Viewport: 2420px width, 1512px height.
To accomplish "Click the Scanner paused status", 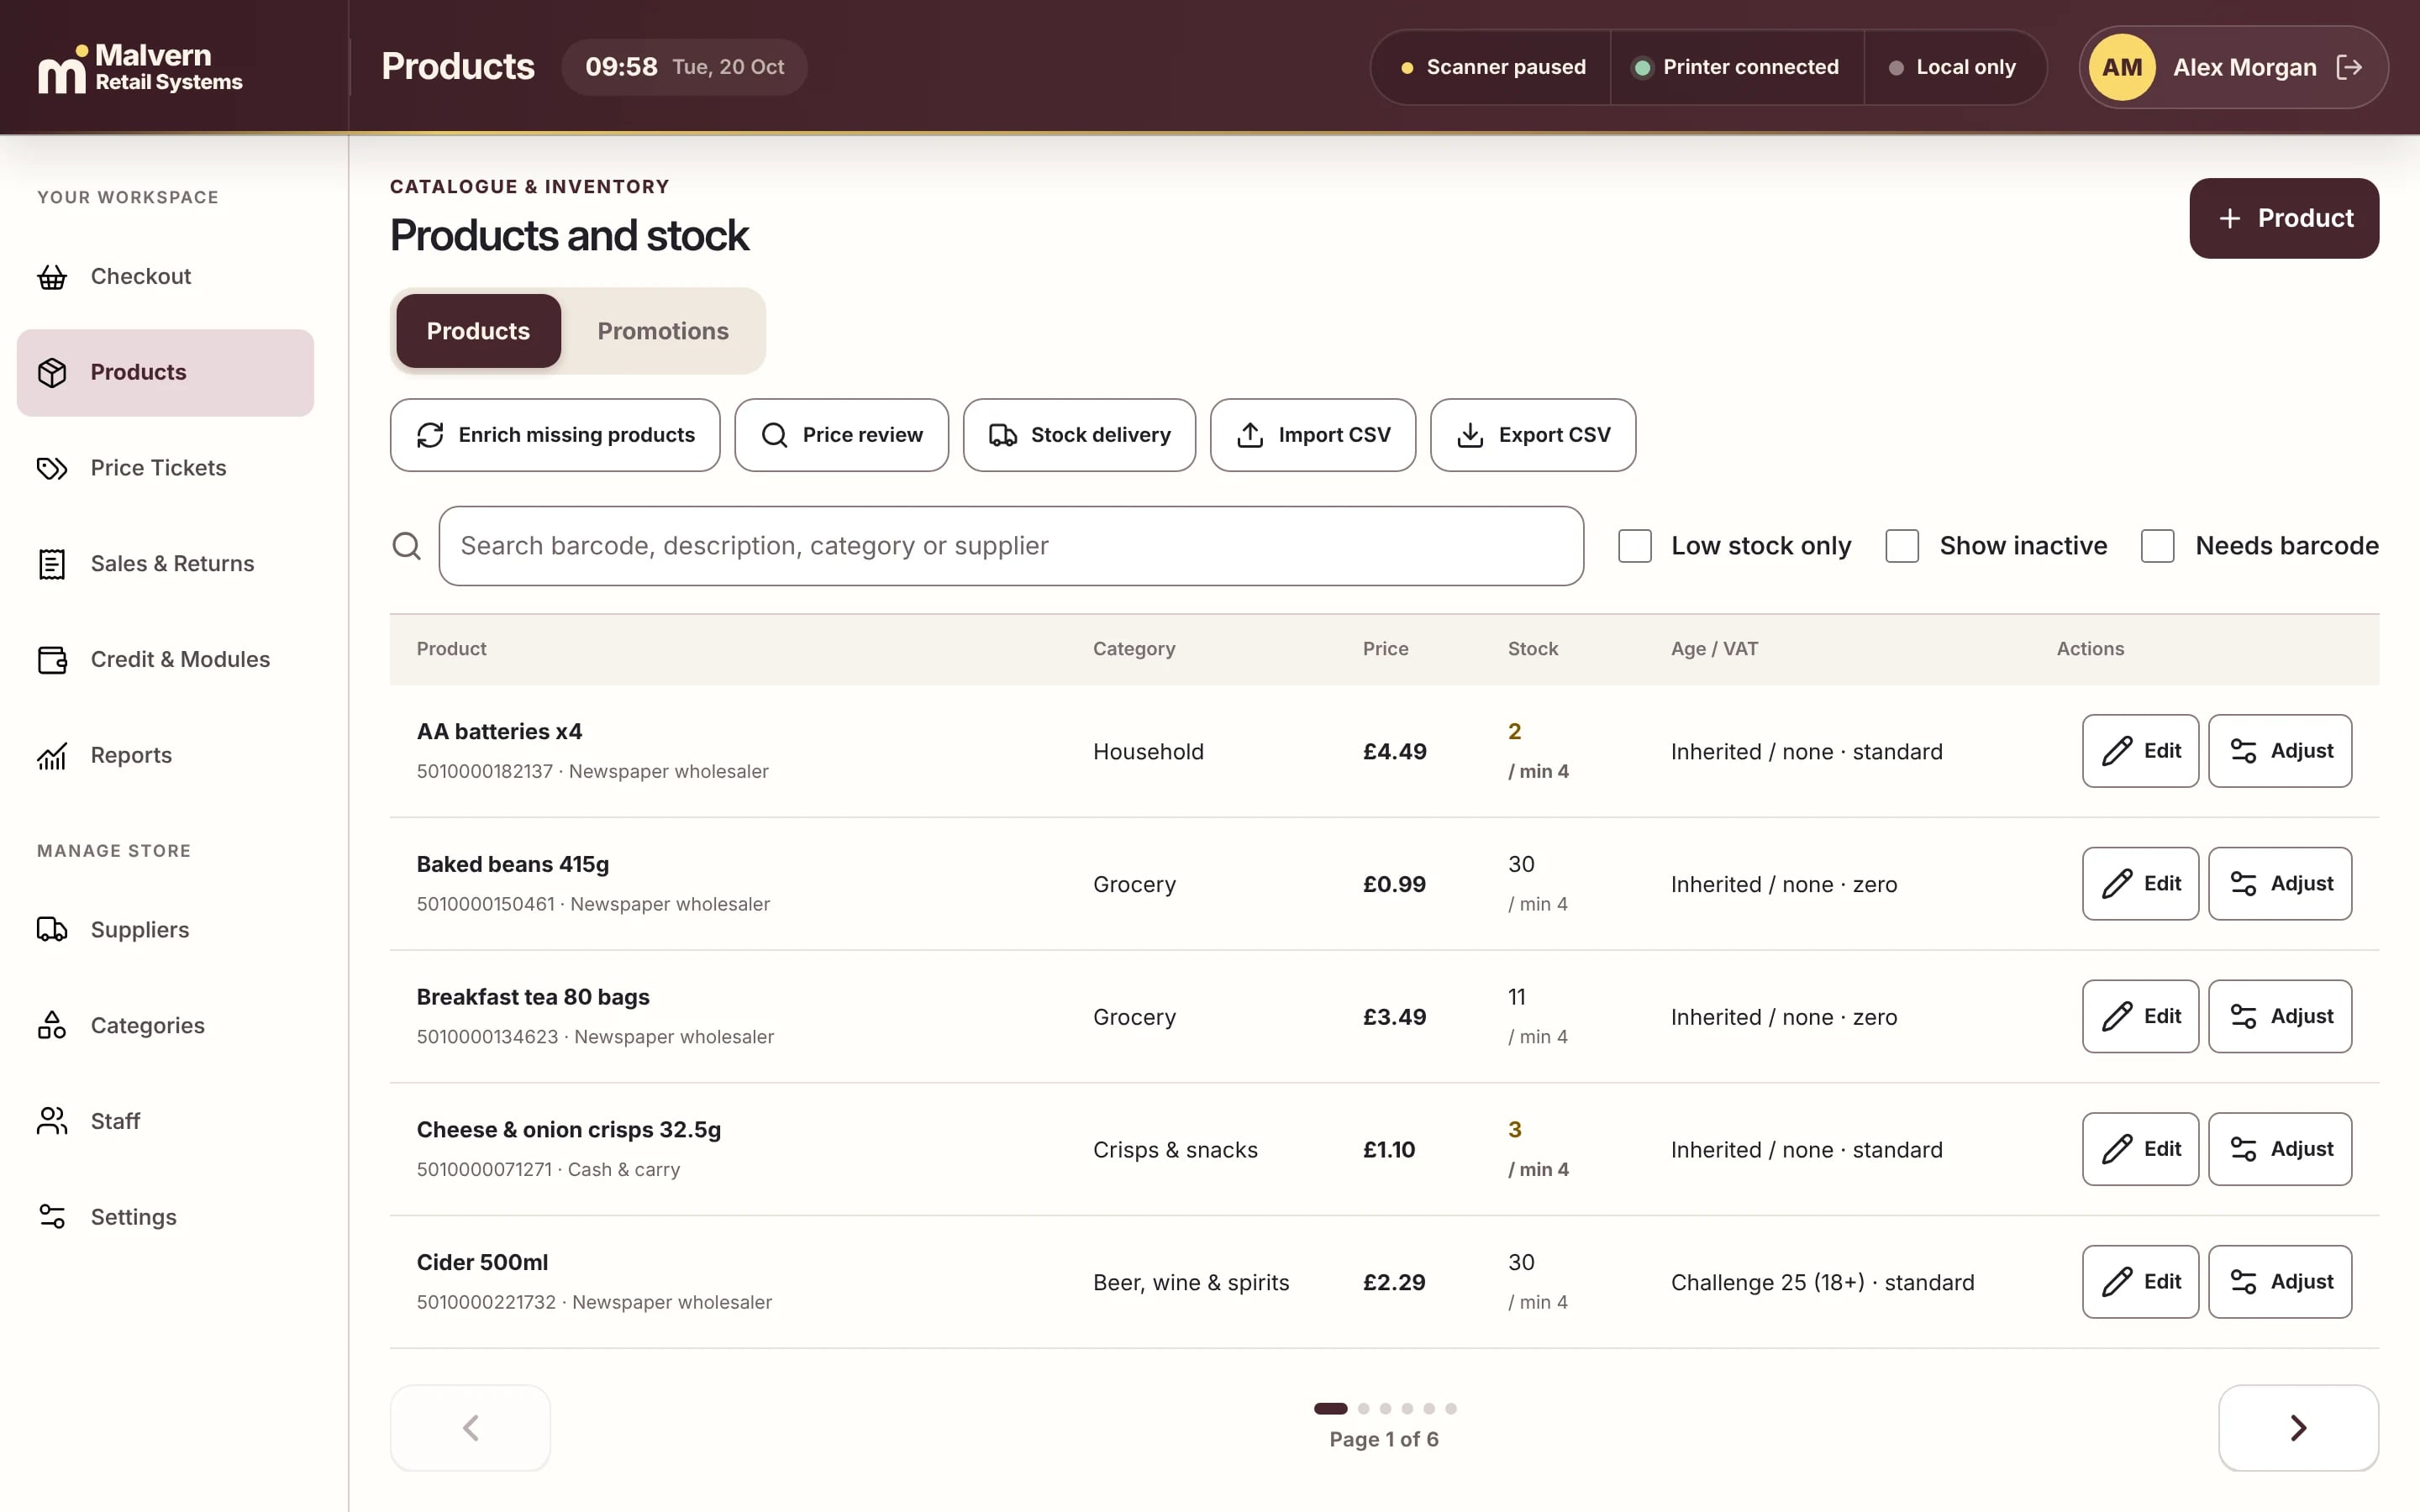I will point(1492,67).
